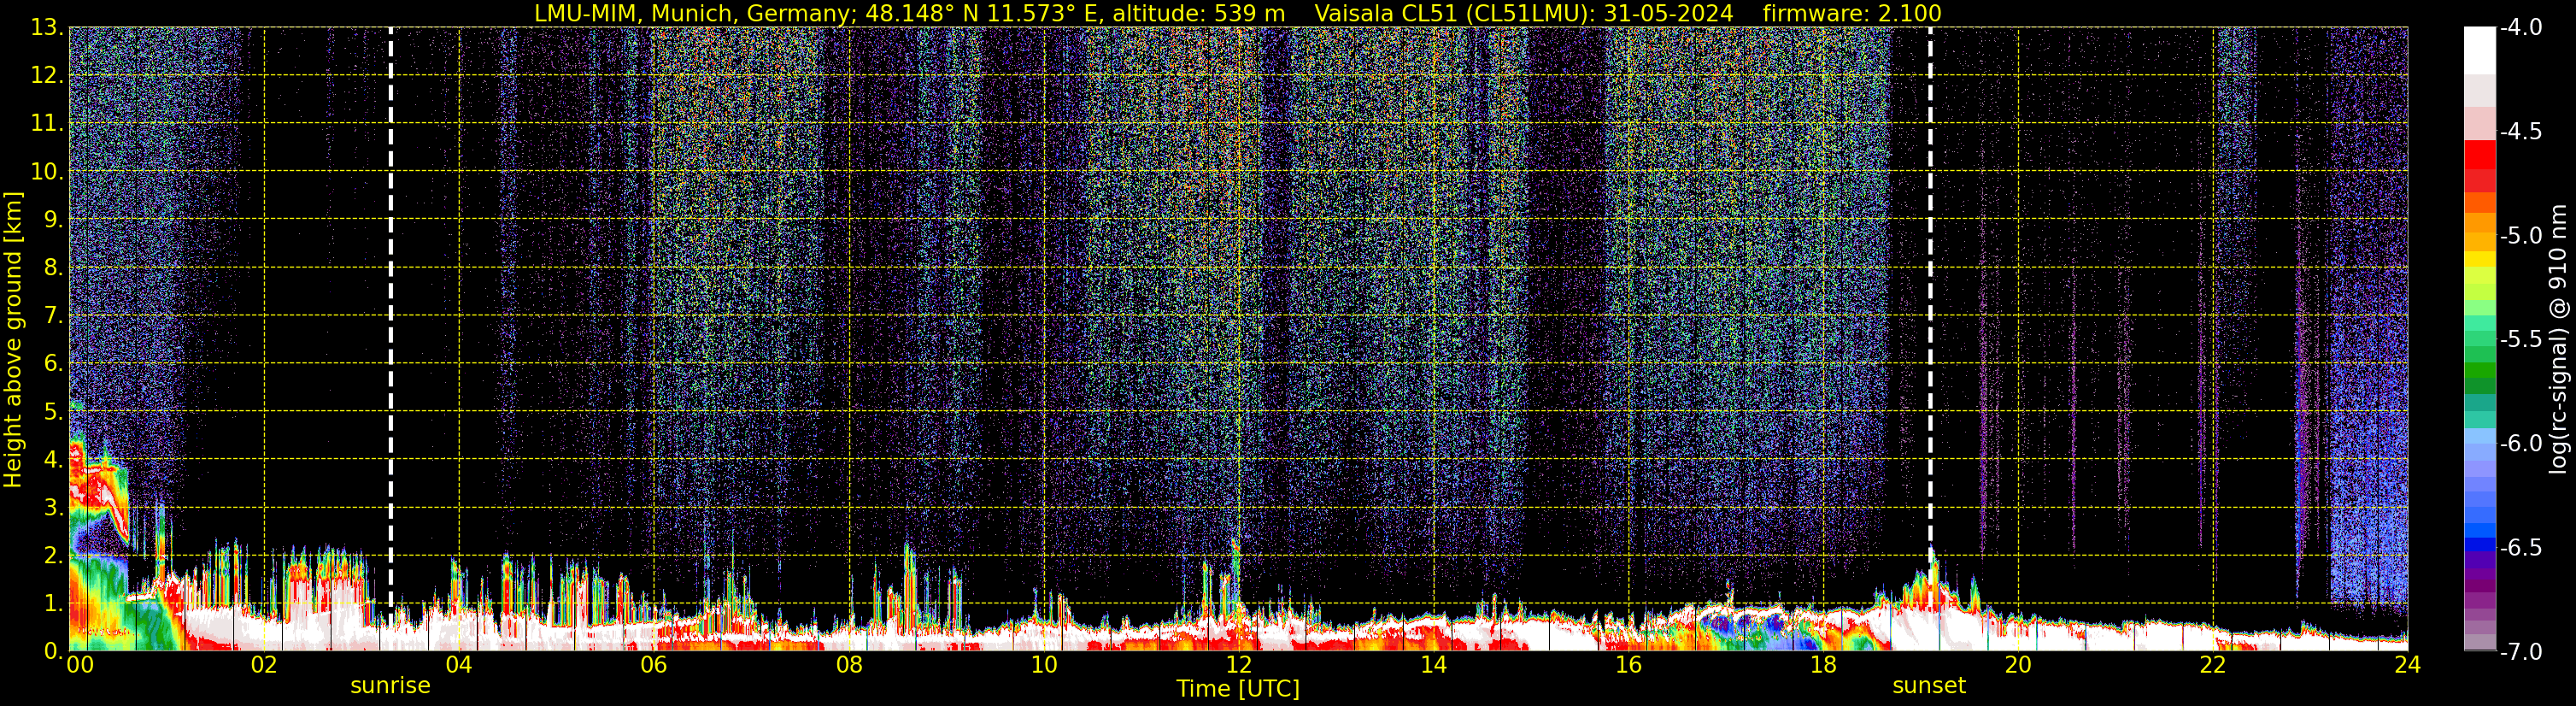Click the height tick label '13.'
The height and width of the screenshot is (706, 2576).
point(47,28)
